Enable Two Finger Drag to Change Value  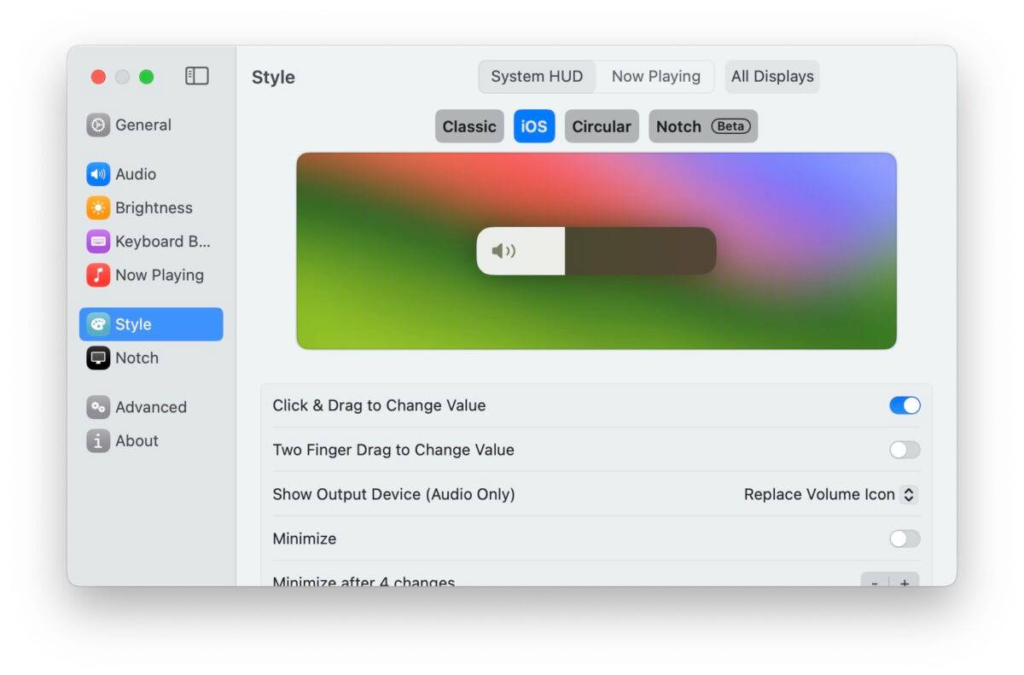(x=903, y=450)
